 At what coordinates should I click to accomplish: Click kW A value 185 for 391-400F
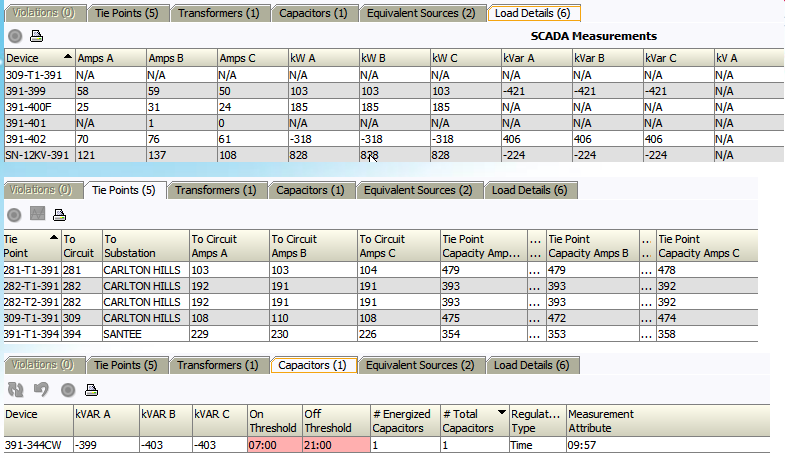(x=323, y=107)
